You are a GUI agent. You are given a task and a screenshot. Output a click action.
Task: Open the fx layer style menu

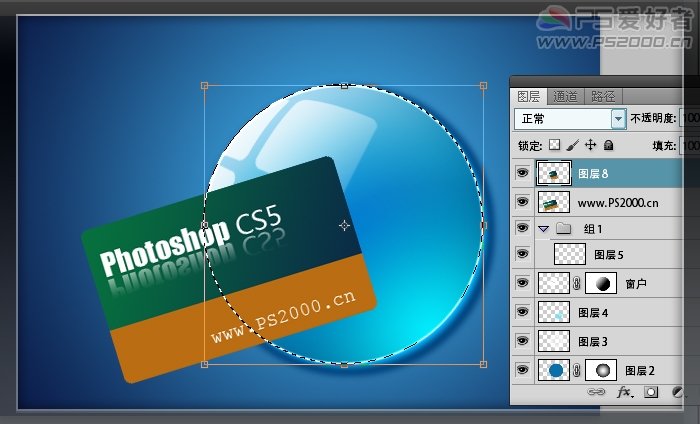[x=625, y=392]
